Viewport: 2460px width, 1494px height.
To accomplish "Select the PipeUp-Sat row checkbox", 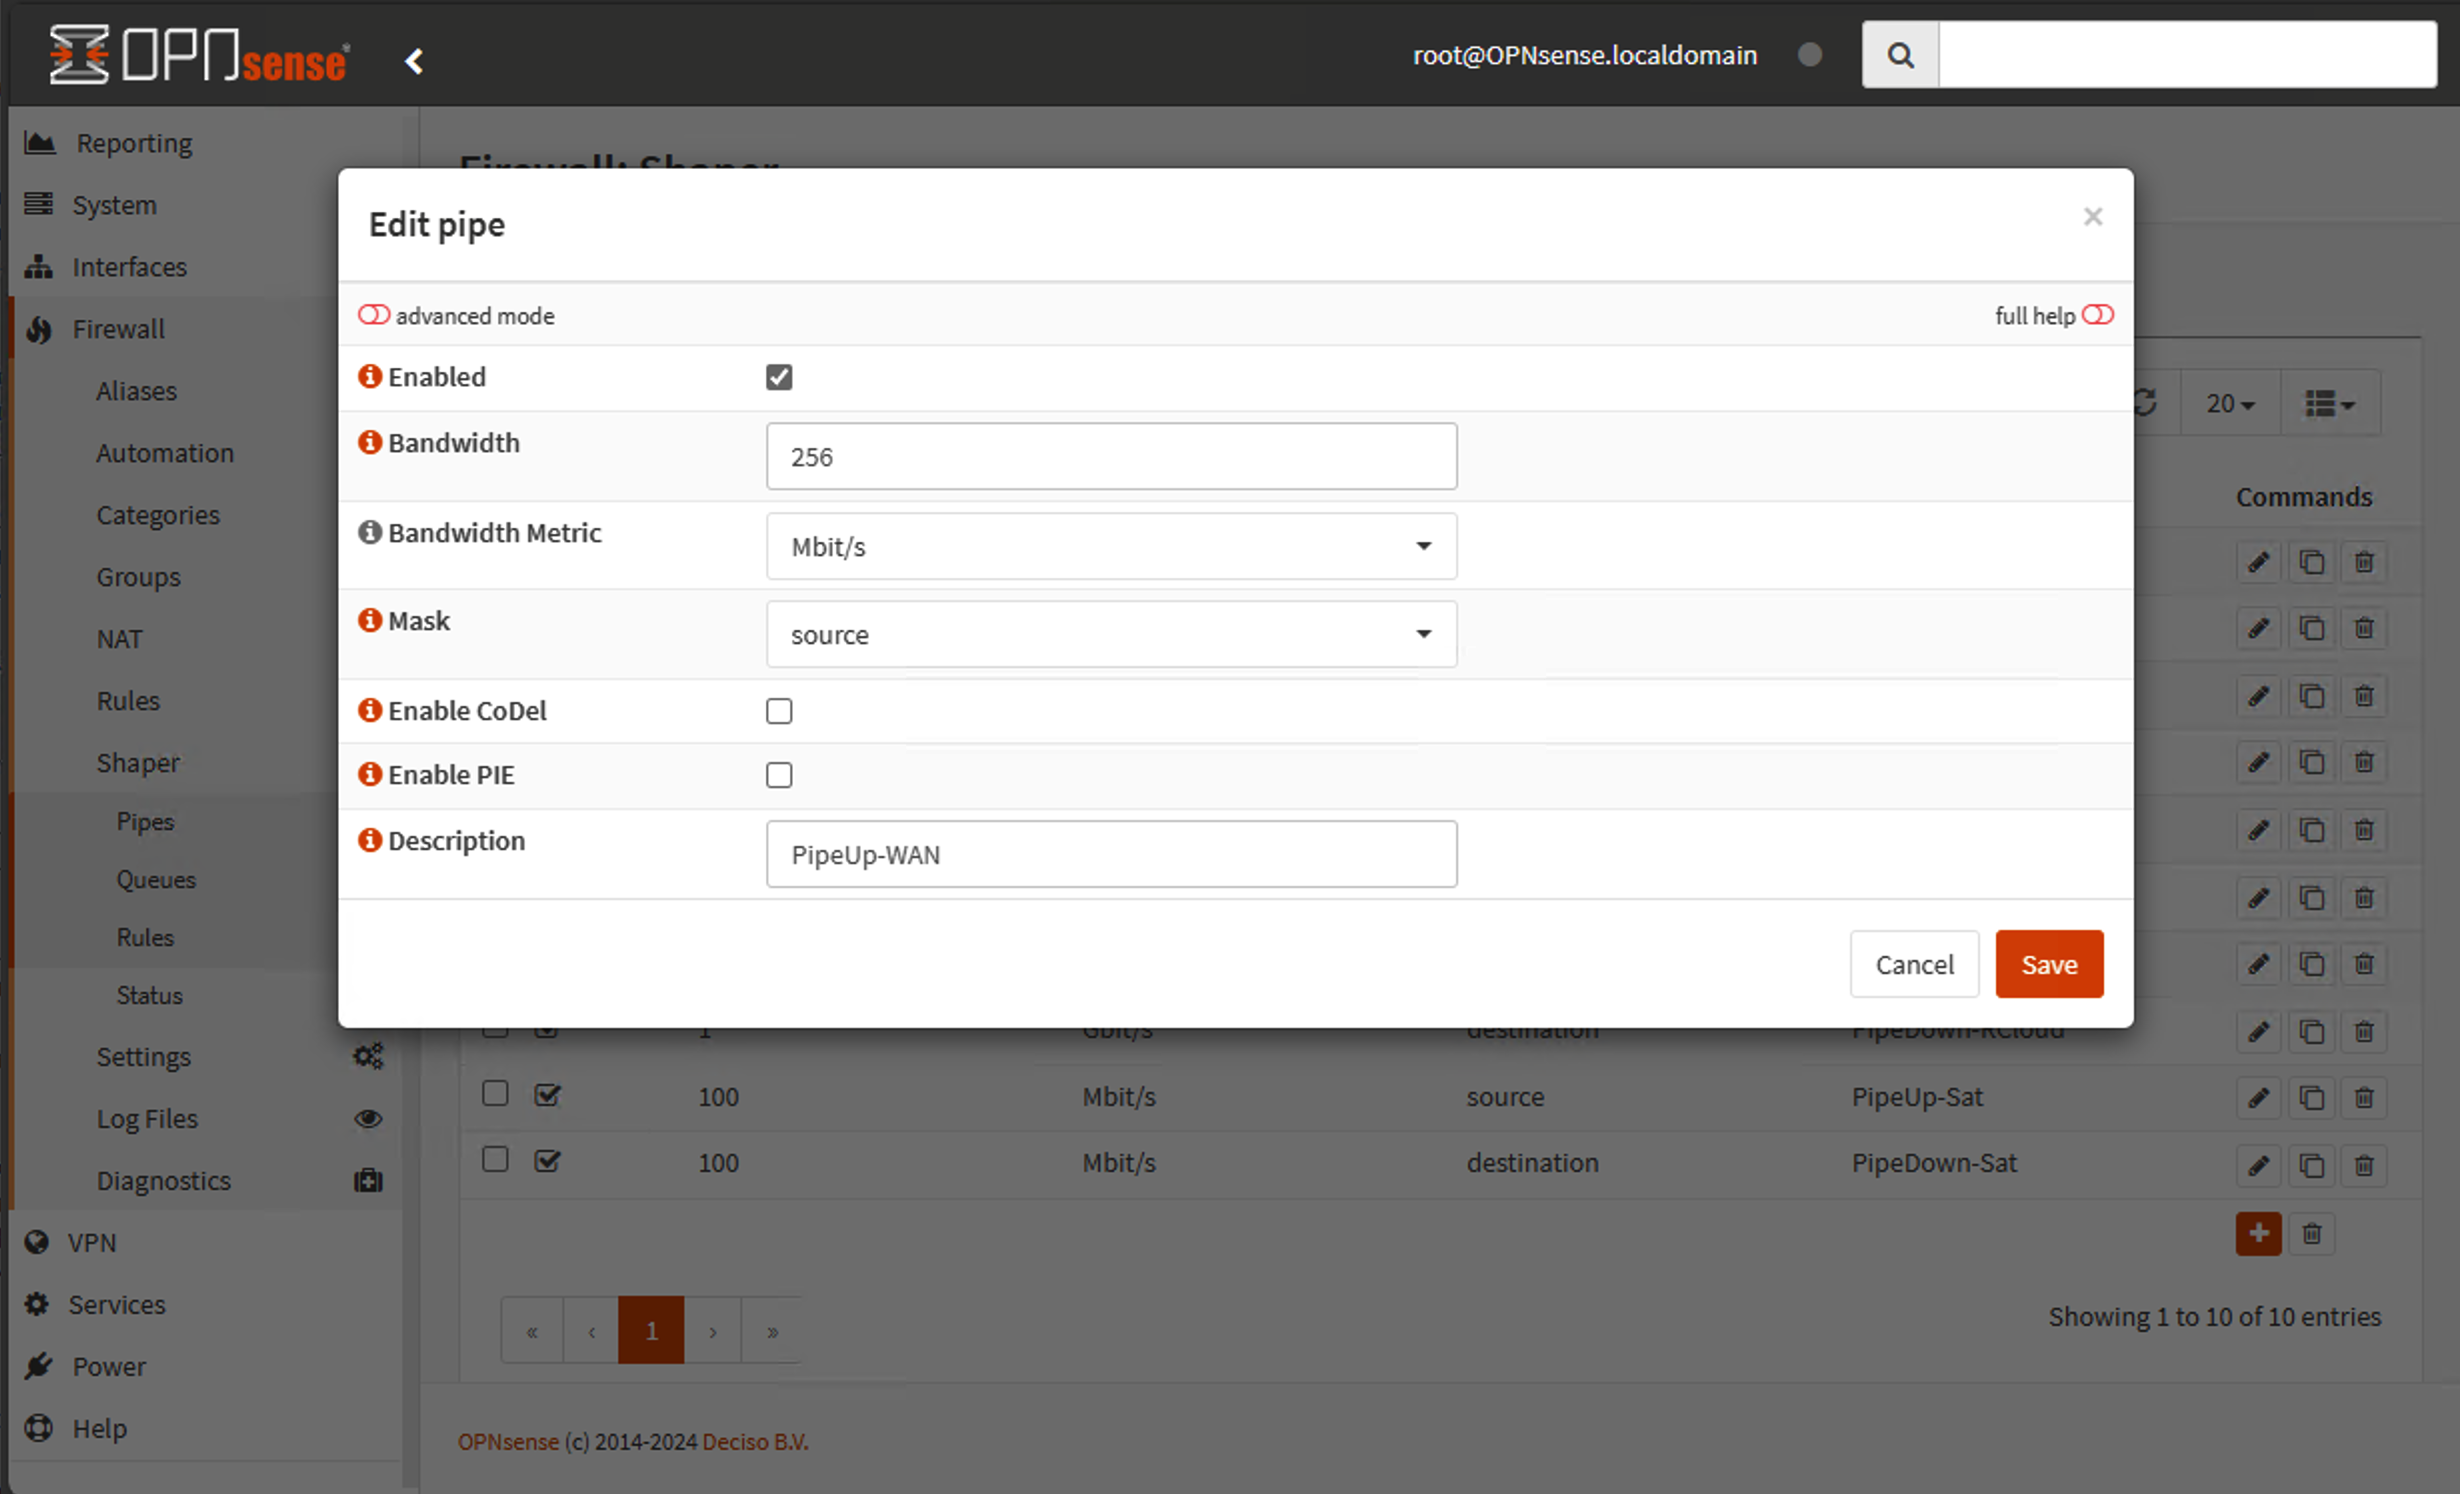I will [x=495, y=1094].
